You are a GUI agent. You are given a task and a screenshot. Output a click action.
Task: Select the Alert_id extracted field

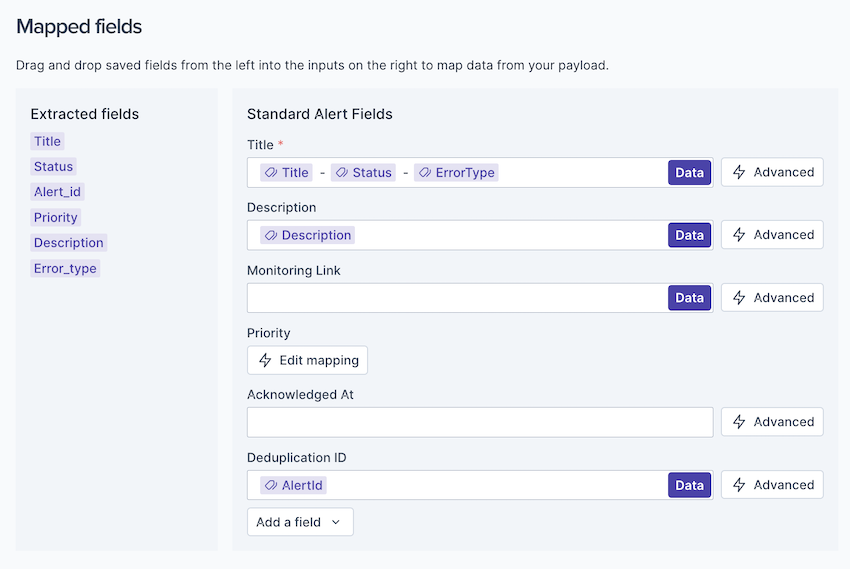[57, 192]
